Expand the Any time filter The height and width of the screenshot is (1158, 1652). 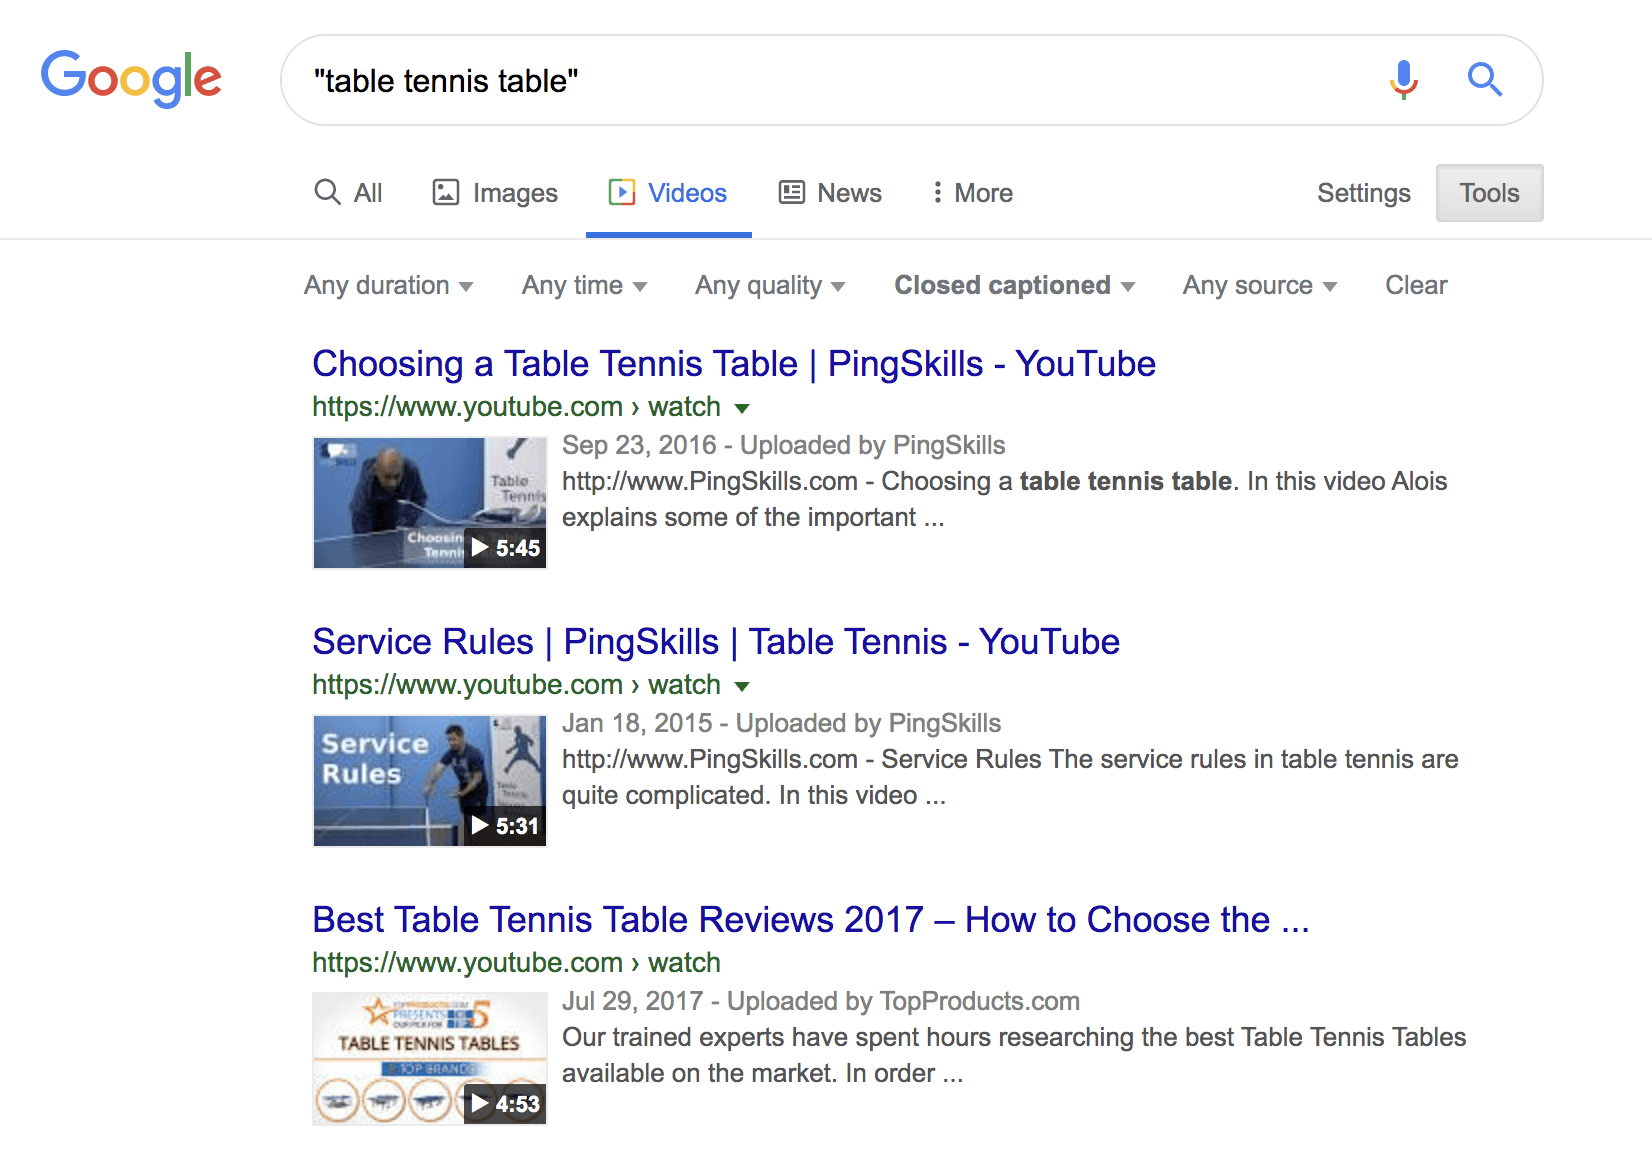tap(584, 286)
